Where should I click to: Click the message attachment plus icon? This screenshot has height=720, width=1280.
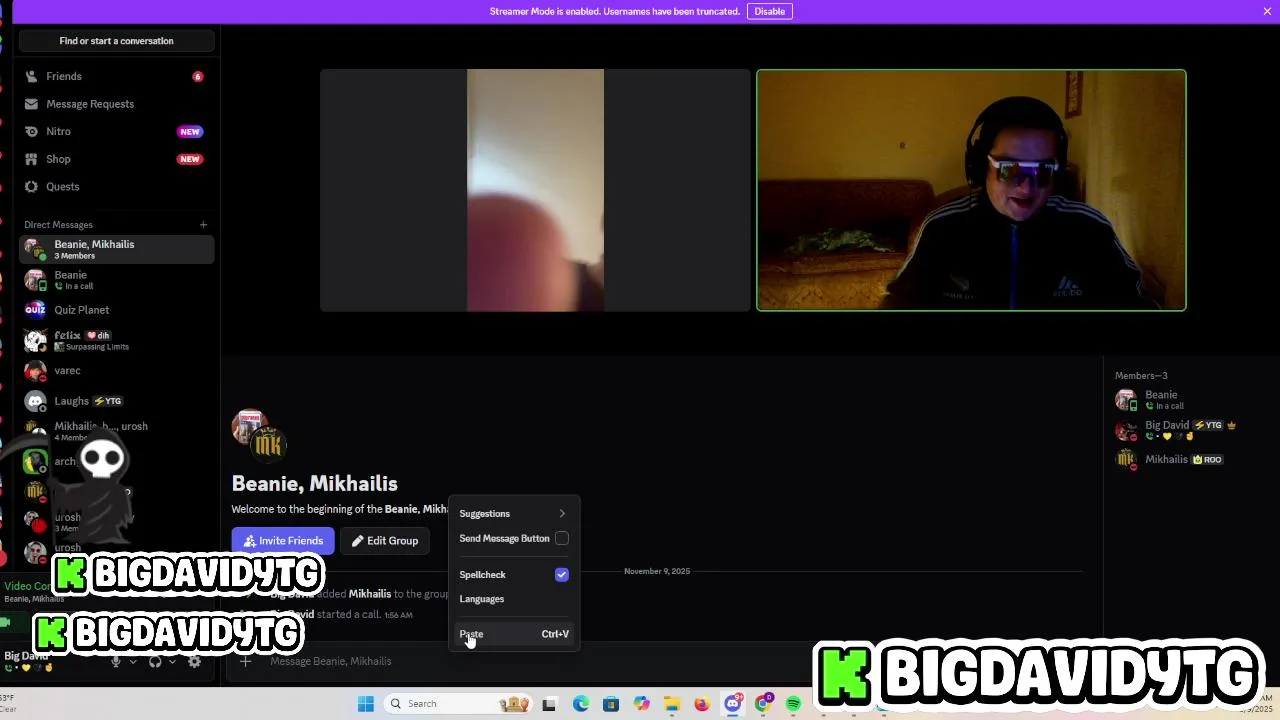(x=246, y=661)
